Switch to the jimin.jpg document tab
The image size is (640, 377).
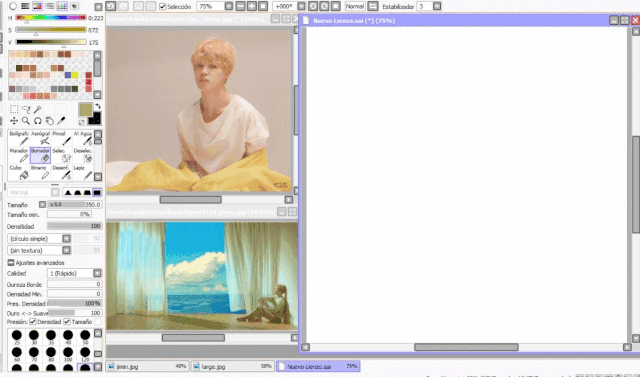[147, 366]
